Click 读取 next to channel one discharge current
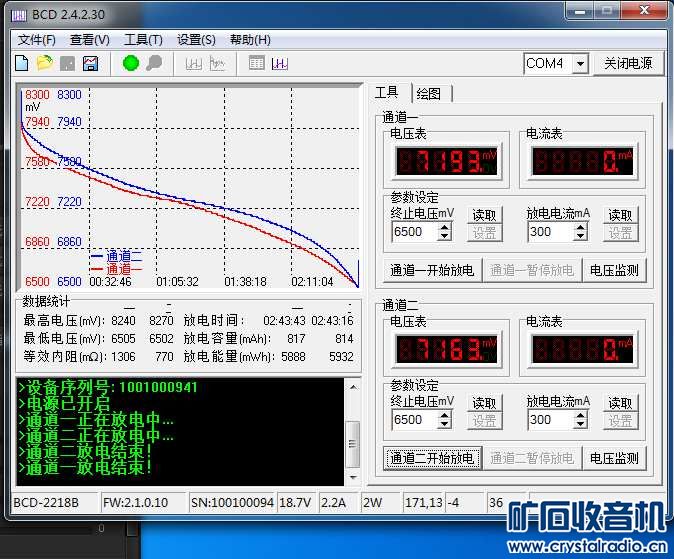This screenshot has width=674, height=559. tap(620, 215)
